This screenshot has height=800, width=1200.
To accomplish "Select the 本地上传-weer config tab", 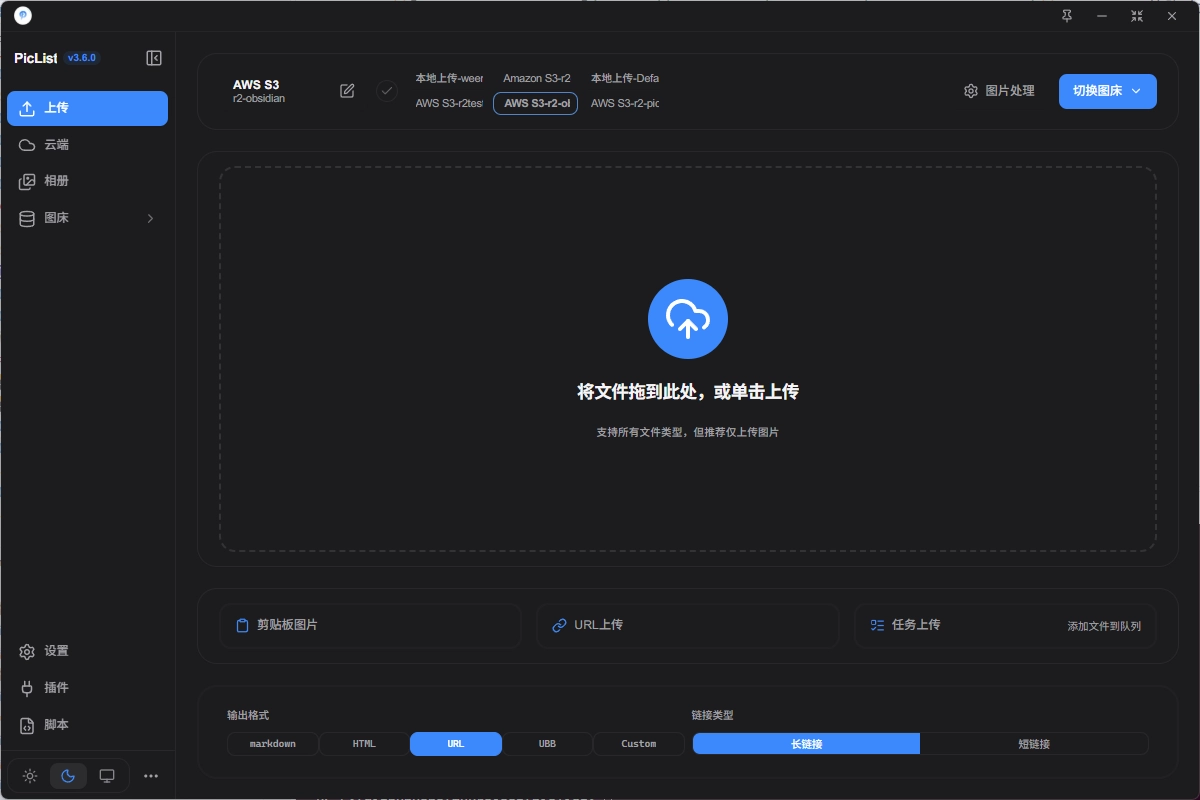I will [449, 78].
